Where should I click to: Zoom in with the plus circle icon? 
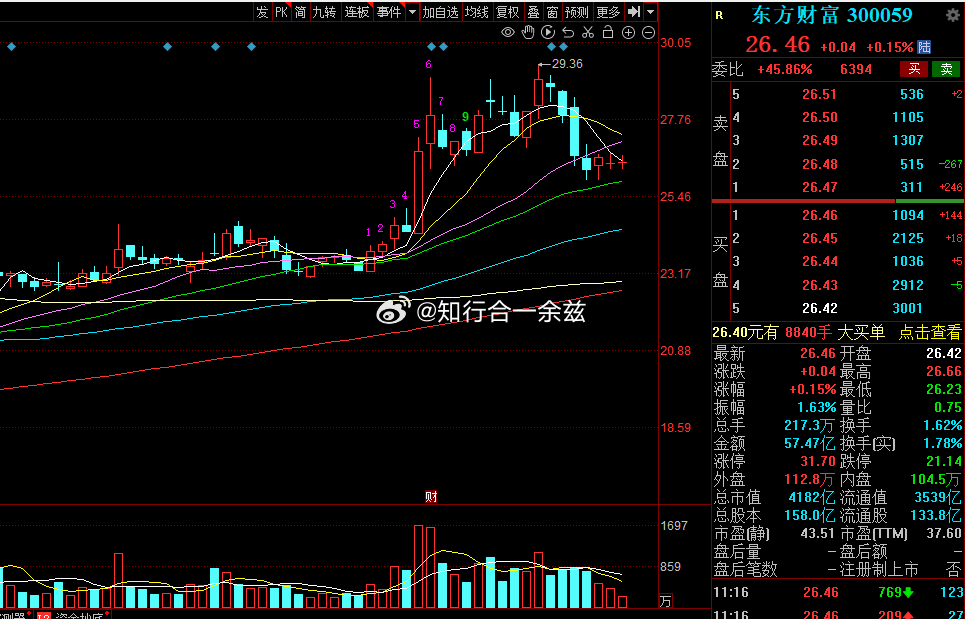[x=628, y=32]
